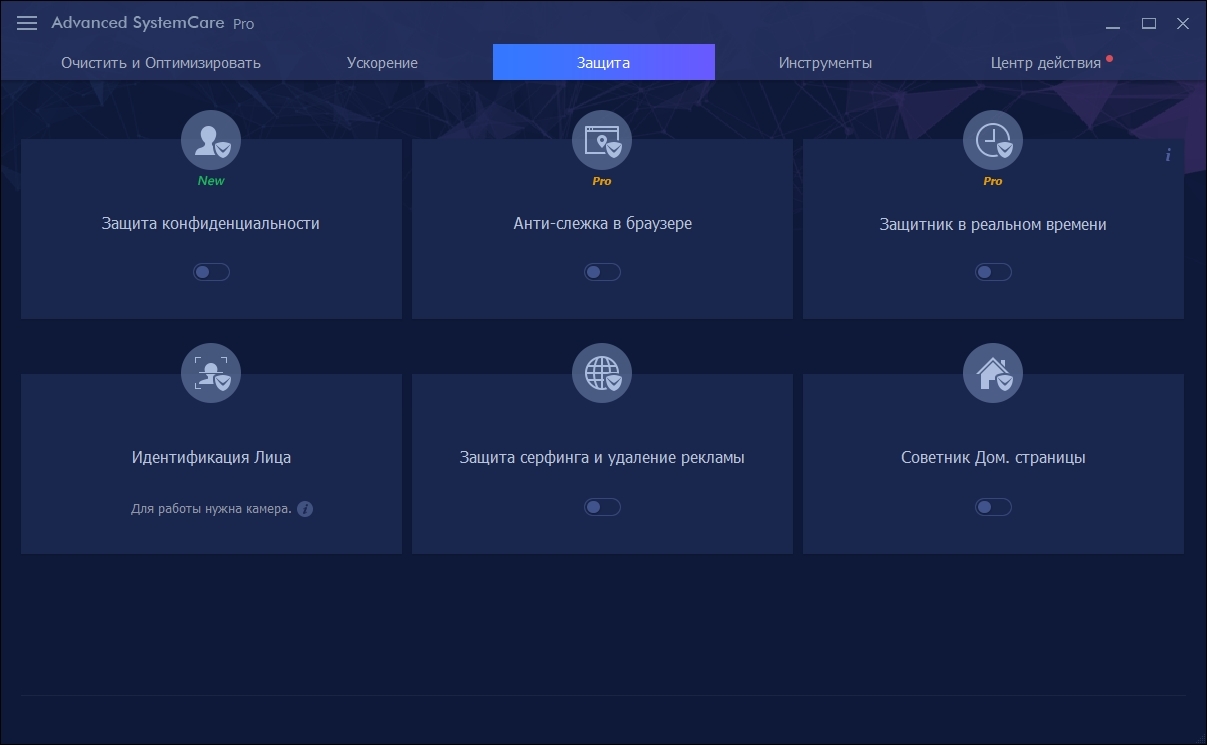1207x745 pixels.
Task: Open the Очистить и Оптимизировать tab
Action: pyautogui.click(x=161, y=63)
